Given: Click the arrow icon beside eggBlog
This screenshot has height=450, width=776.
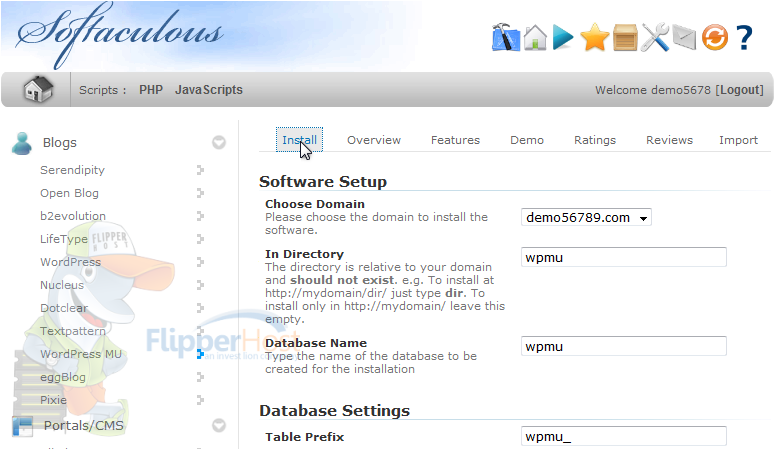Looking at the screenshot, I should click(200, 377).
